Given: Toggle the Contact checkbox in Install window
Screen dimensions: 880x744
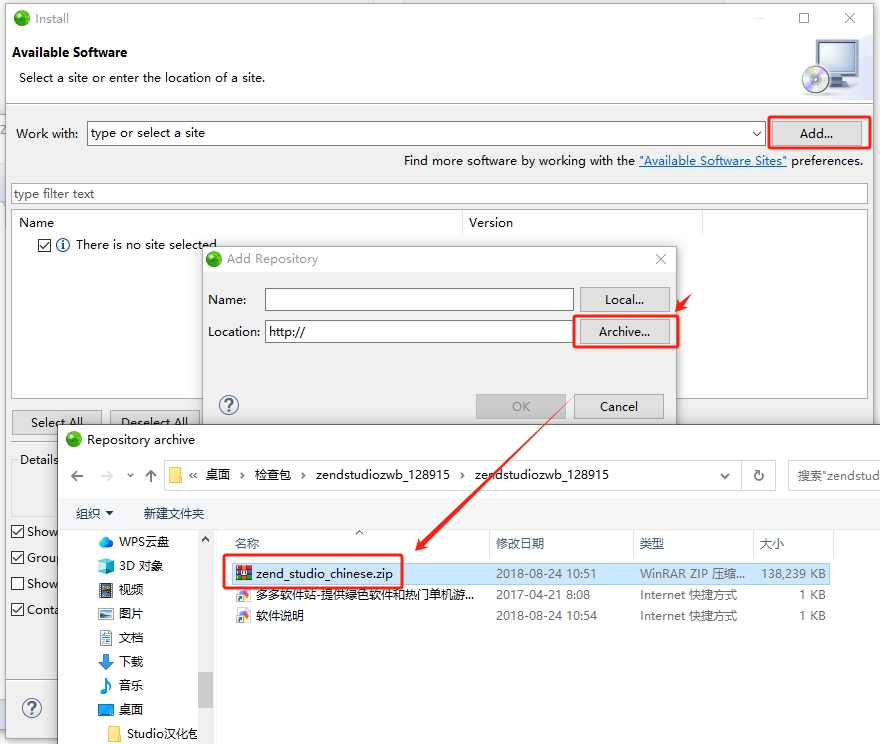Looking at the screenshot, I should pyautogui.click(x=18, y=609).
